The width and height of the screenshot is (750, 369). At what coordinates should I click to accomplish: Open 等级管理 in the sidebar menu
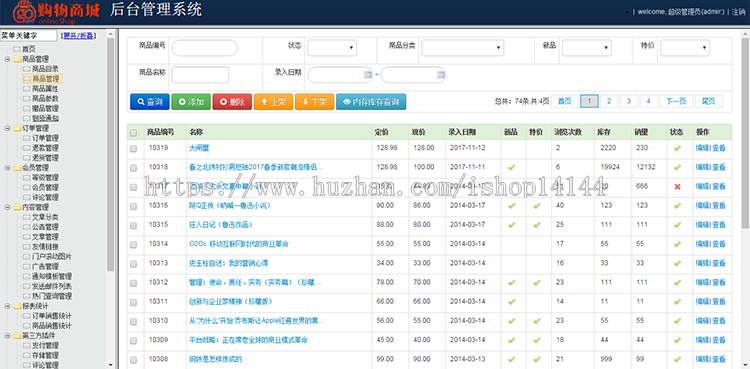[45, 178]
